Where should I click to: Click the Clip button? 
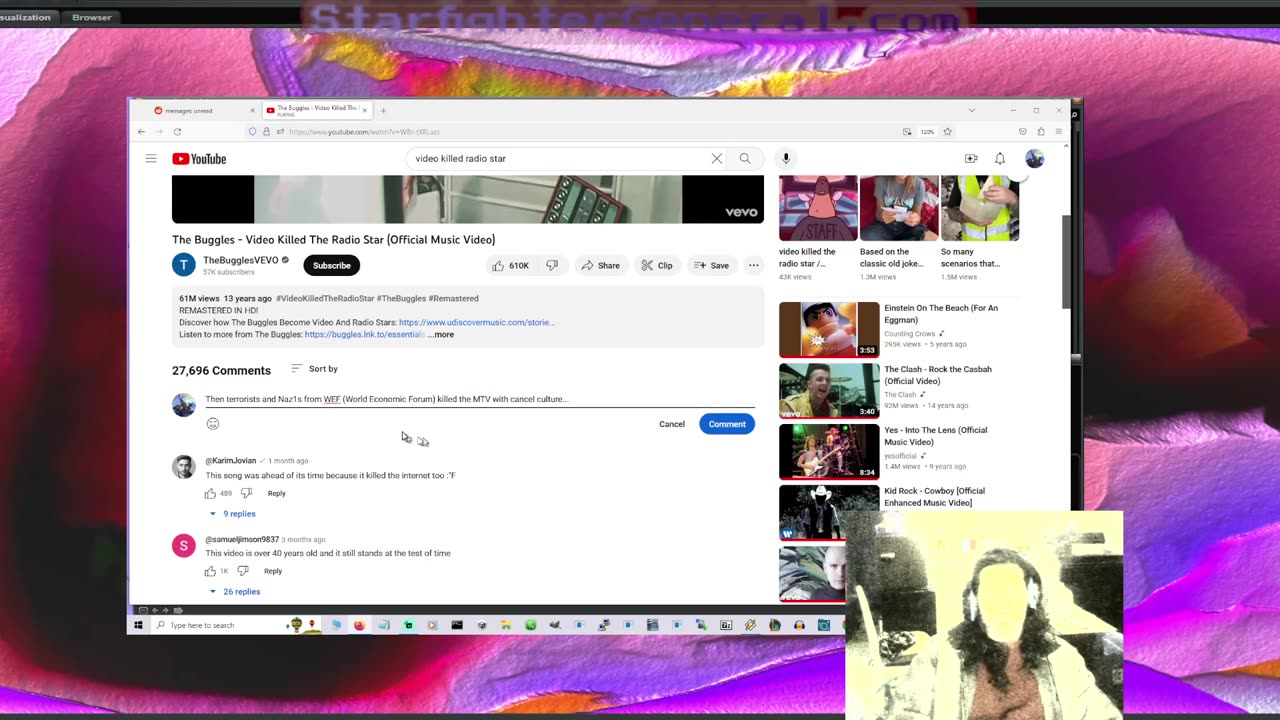pyautogui.click(x=657, y=265)
